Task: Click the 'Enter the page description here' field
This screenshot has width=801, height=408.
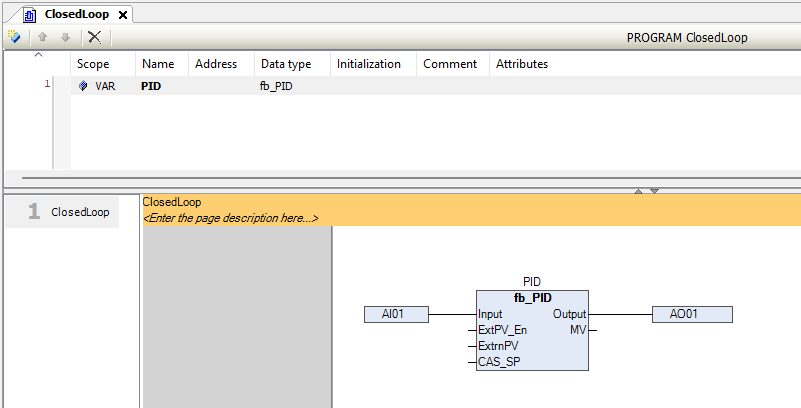Action: coord(230,218)
